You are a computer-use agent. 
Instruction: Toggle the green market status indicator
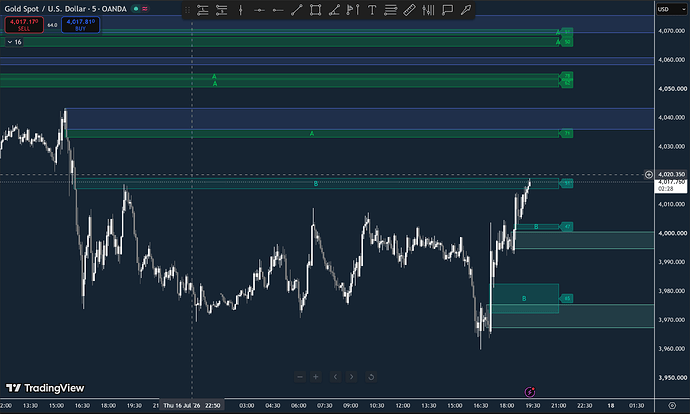(136, 9)
